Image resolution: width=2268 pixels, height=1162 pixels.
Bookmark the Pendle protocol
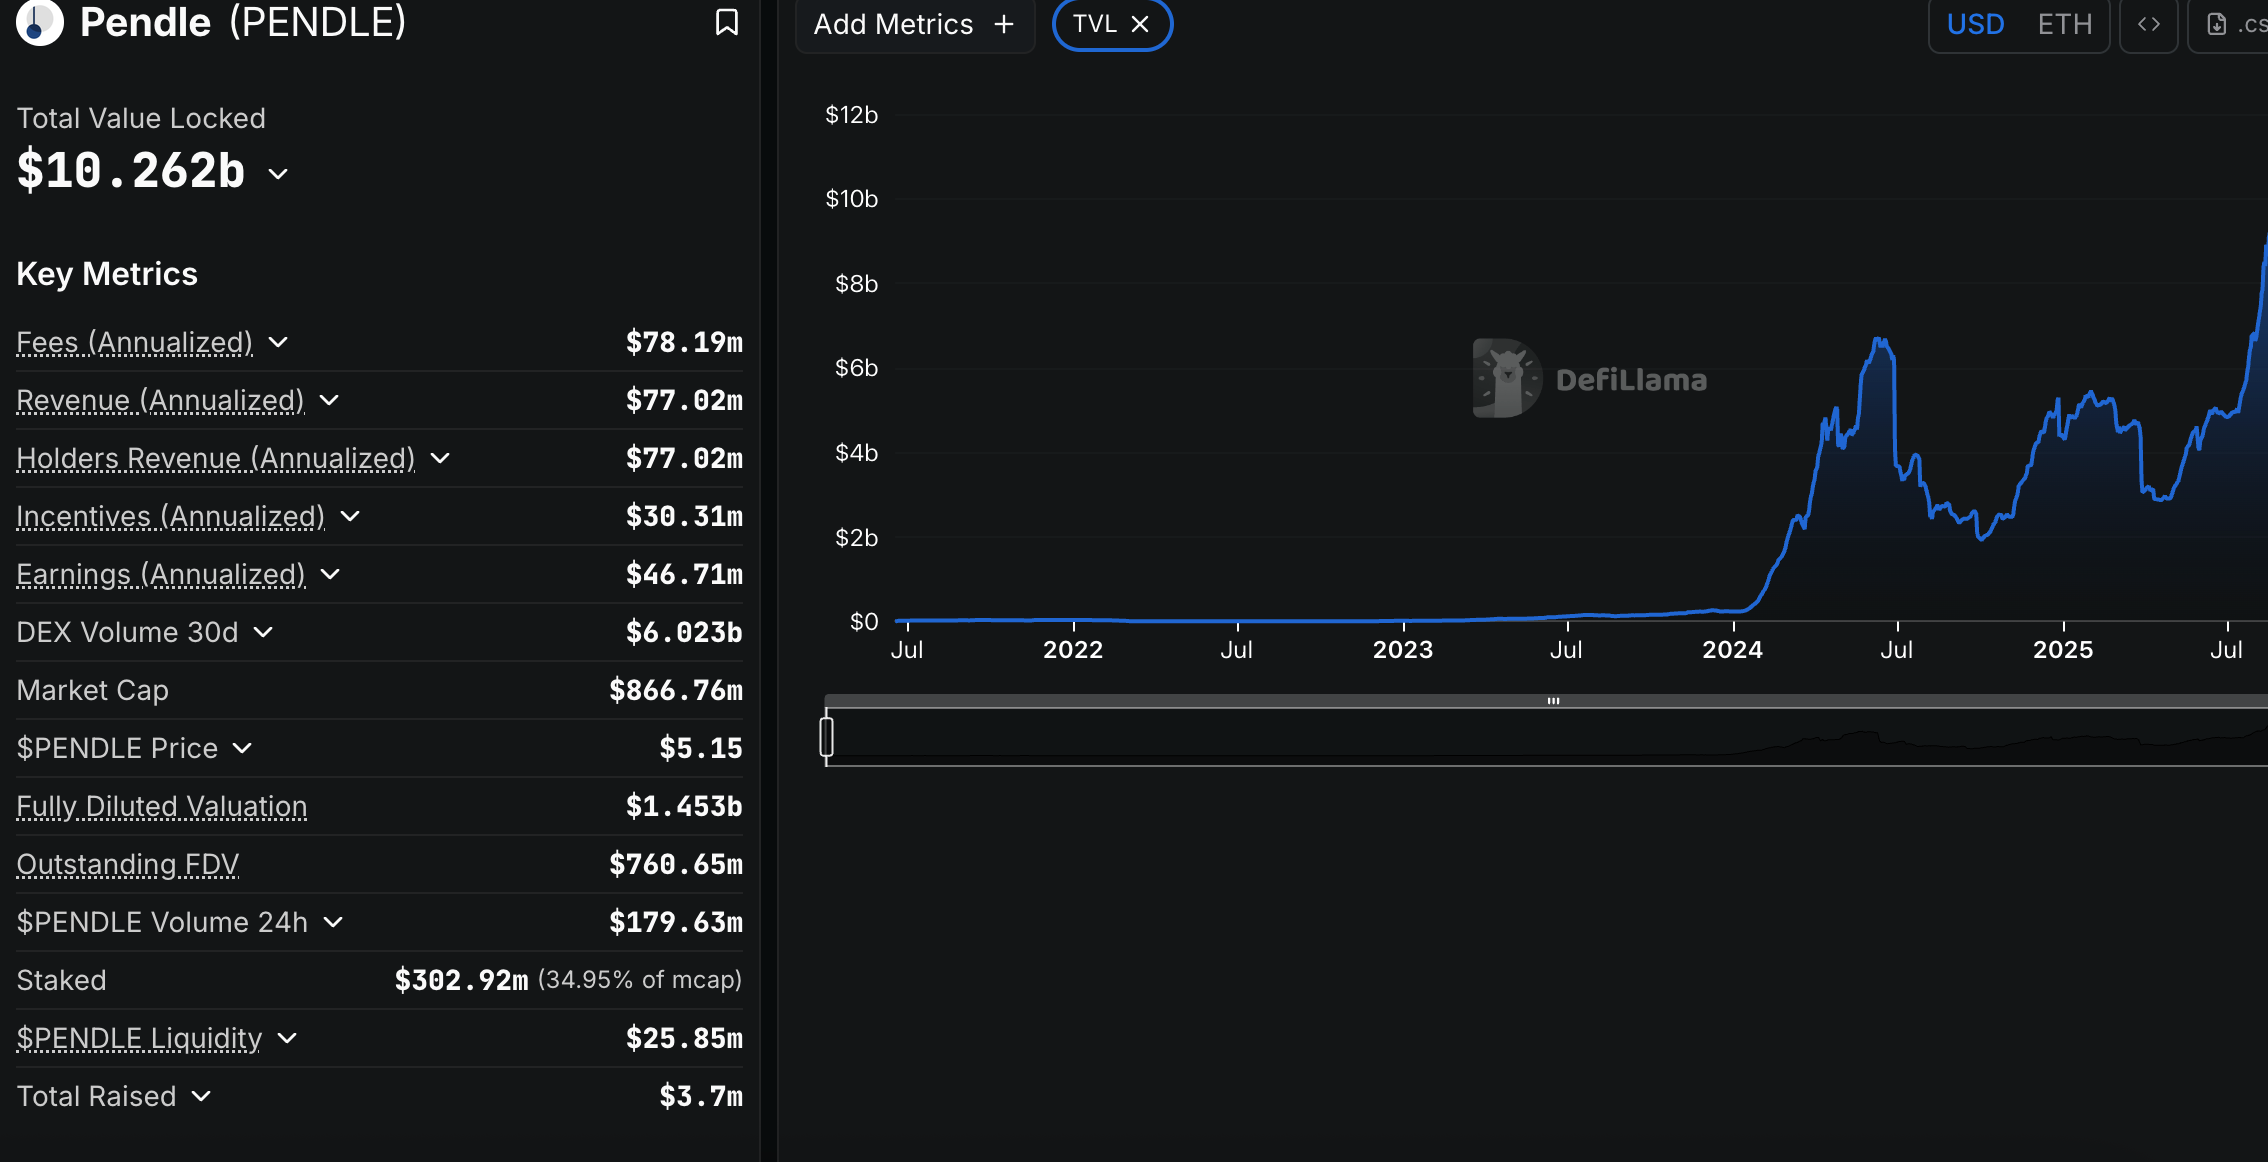727,22
